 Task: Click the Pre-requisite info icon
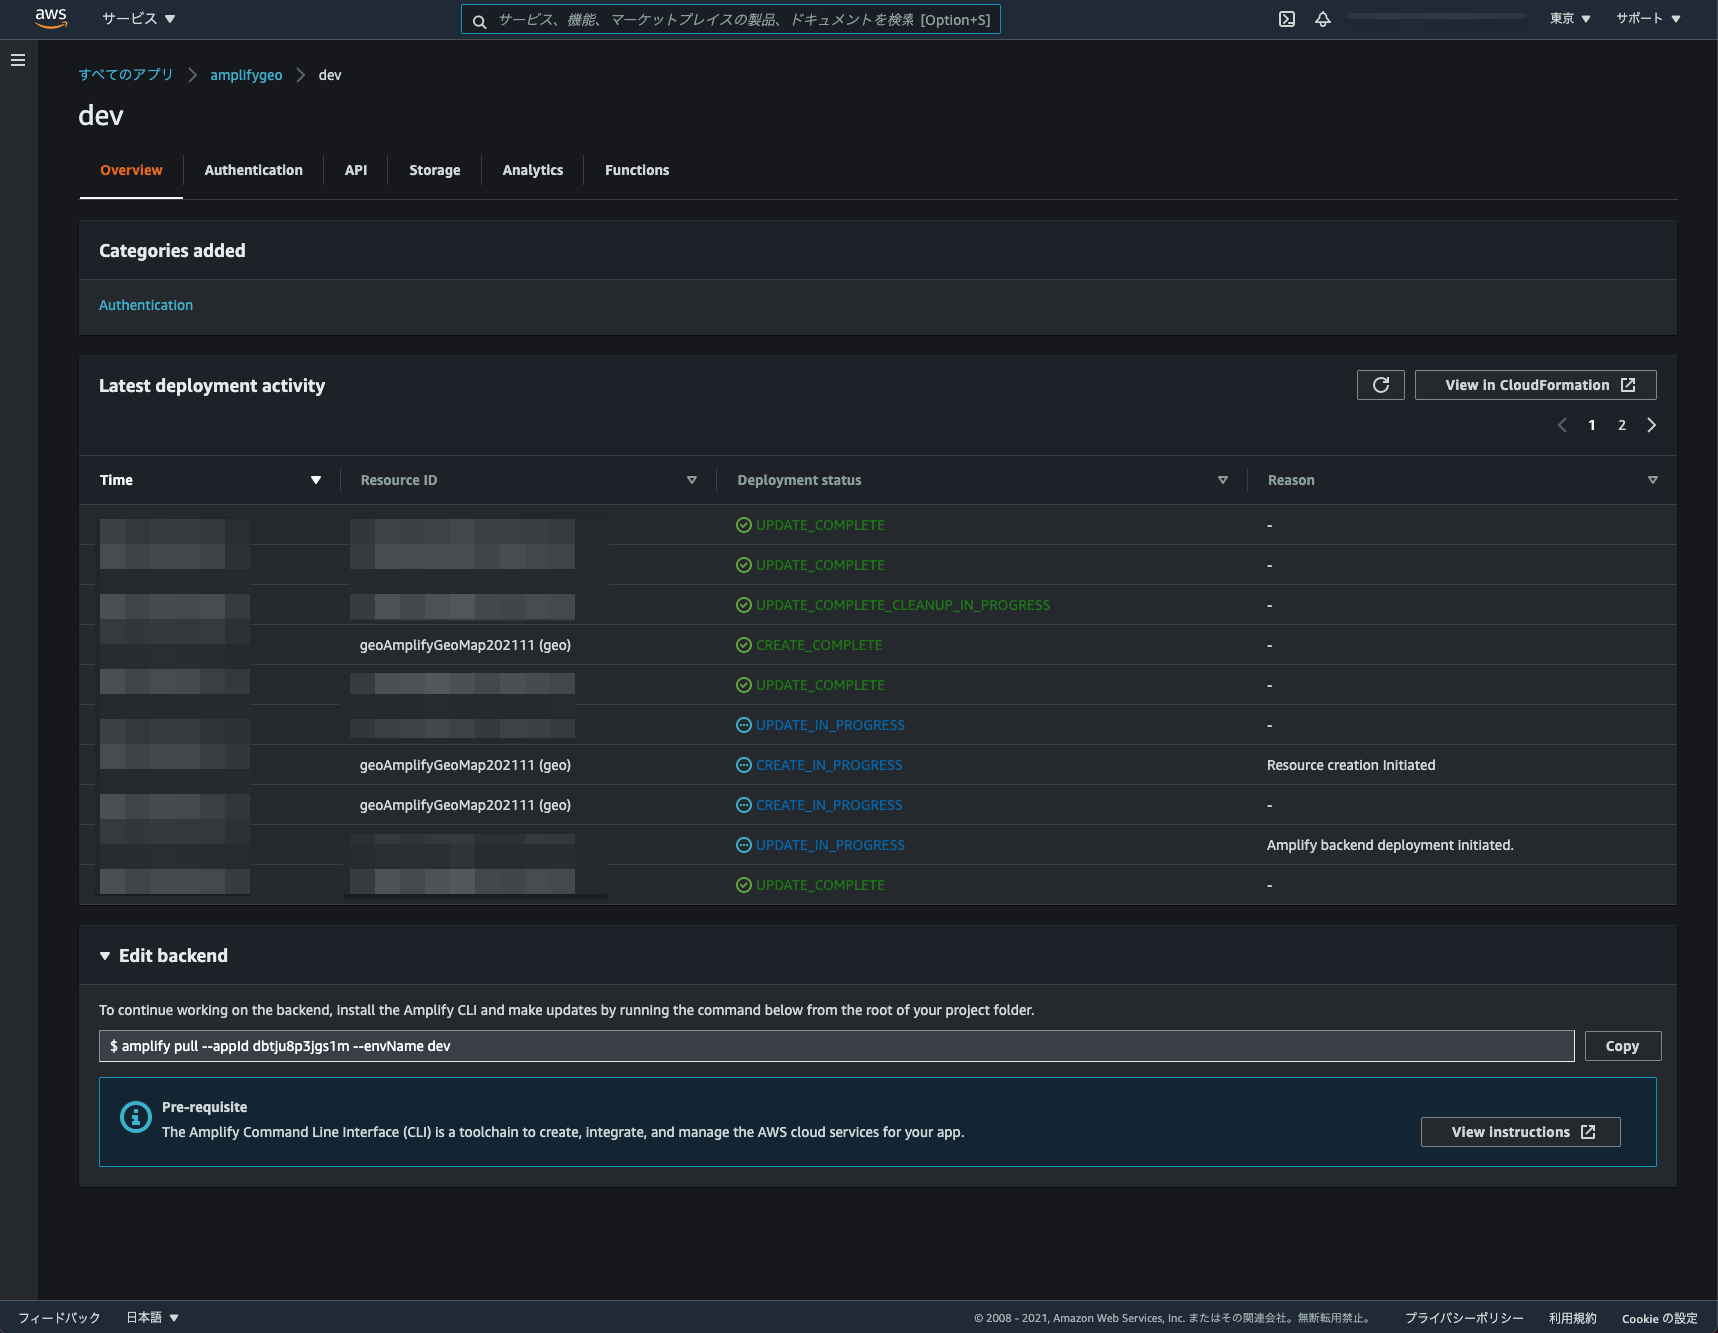tap(135, 1117)
